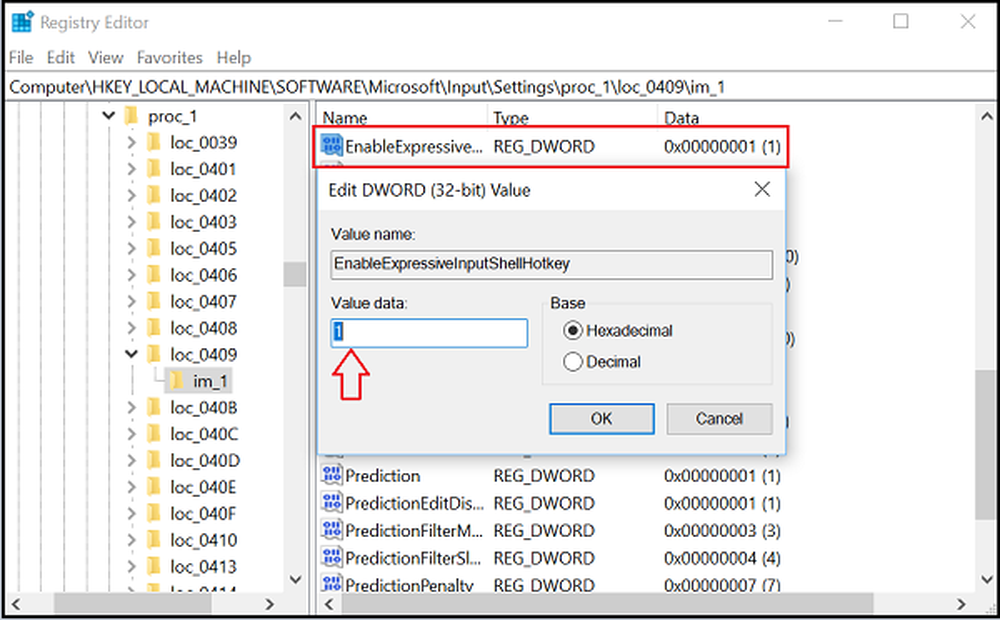Image resolution: width=1000 pixels, height=620 pixels.
Task: Click the Prediction DWORD value icon
Action: click(332, 475)
